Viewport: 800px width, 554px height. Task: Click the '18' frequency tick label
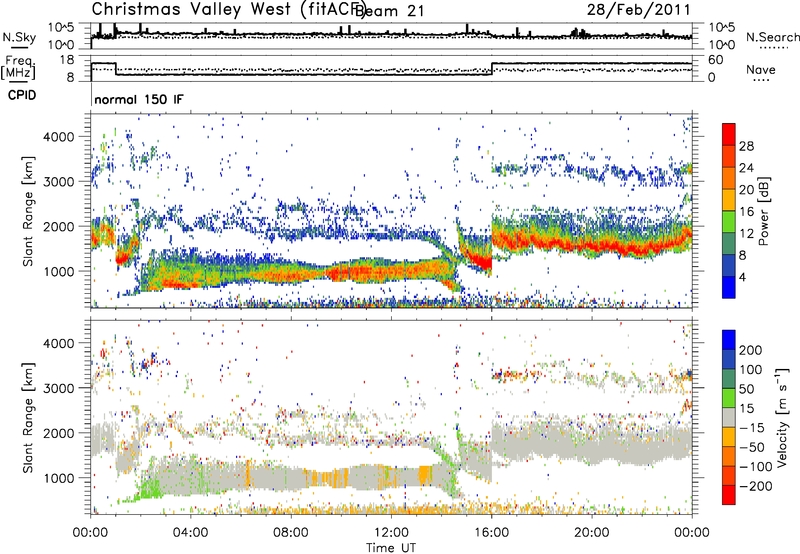[x=66, y=60]
